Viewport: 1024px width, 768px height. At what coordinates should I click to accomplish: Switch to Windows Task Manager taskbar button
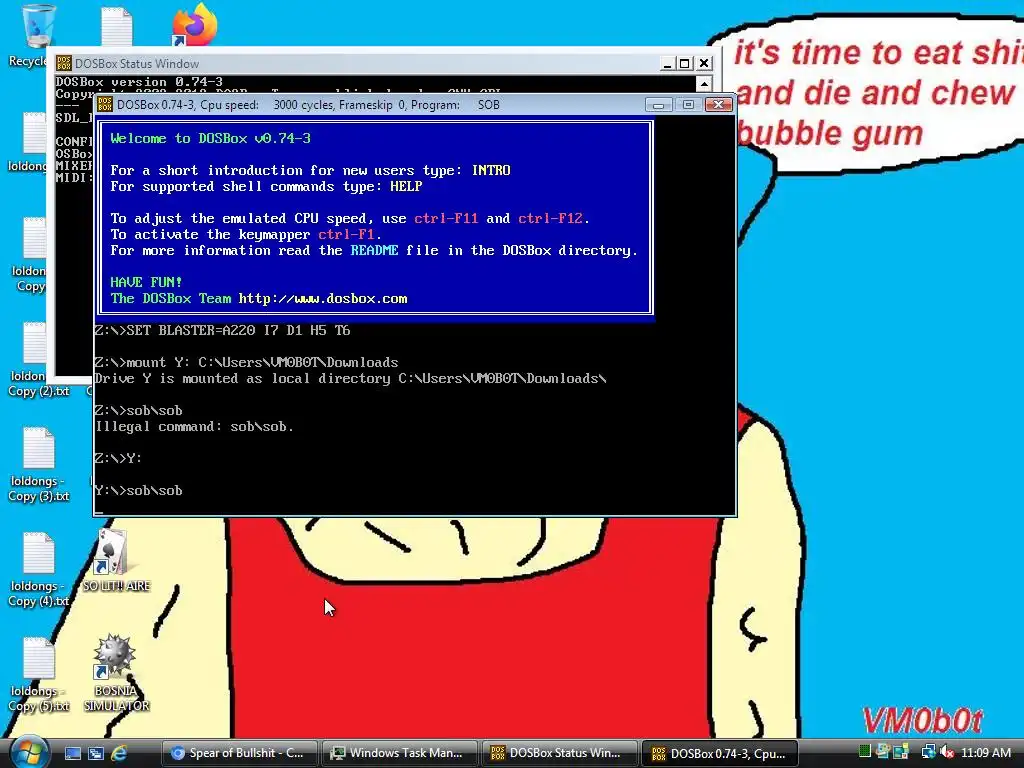399,753
